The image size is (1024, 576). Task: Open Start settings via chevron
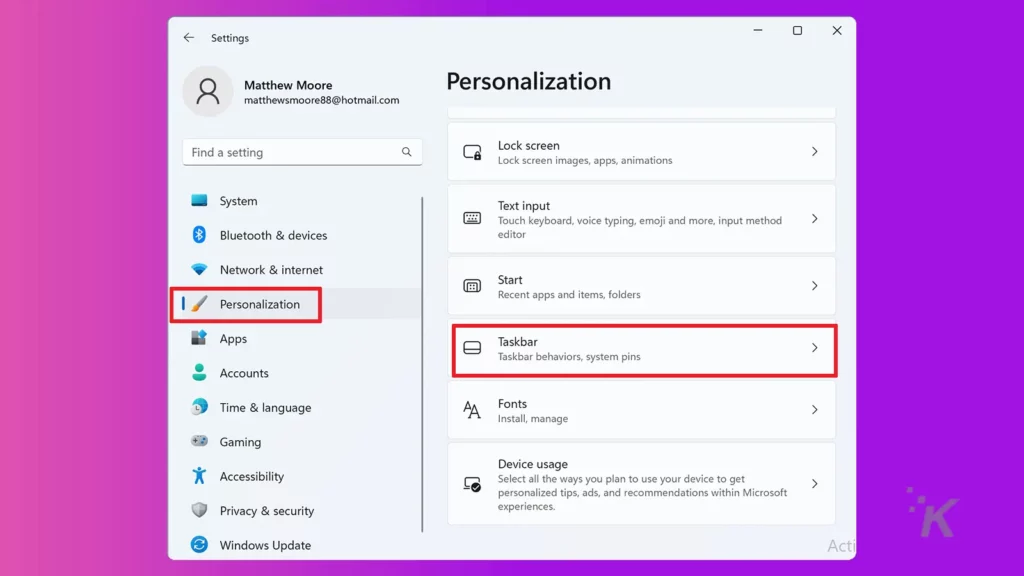tap(814, 286)
